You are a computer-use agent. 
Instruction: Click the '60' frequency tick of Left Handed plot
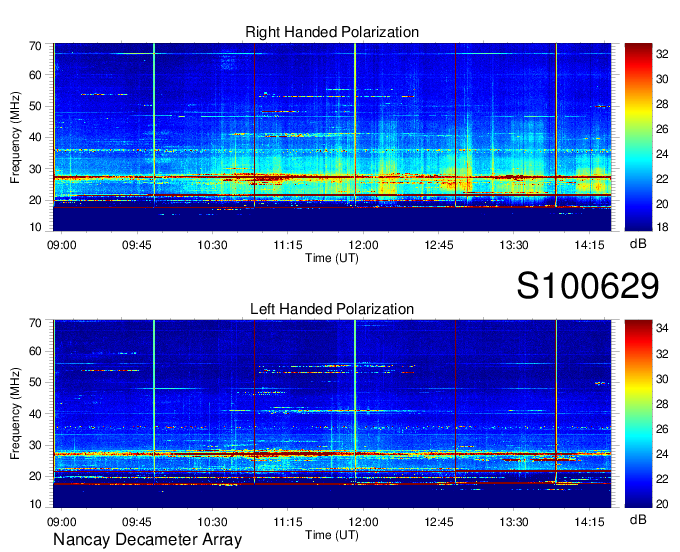point(36,351)
